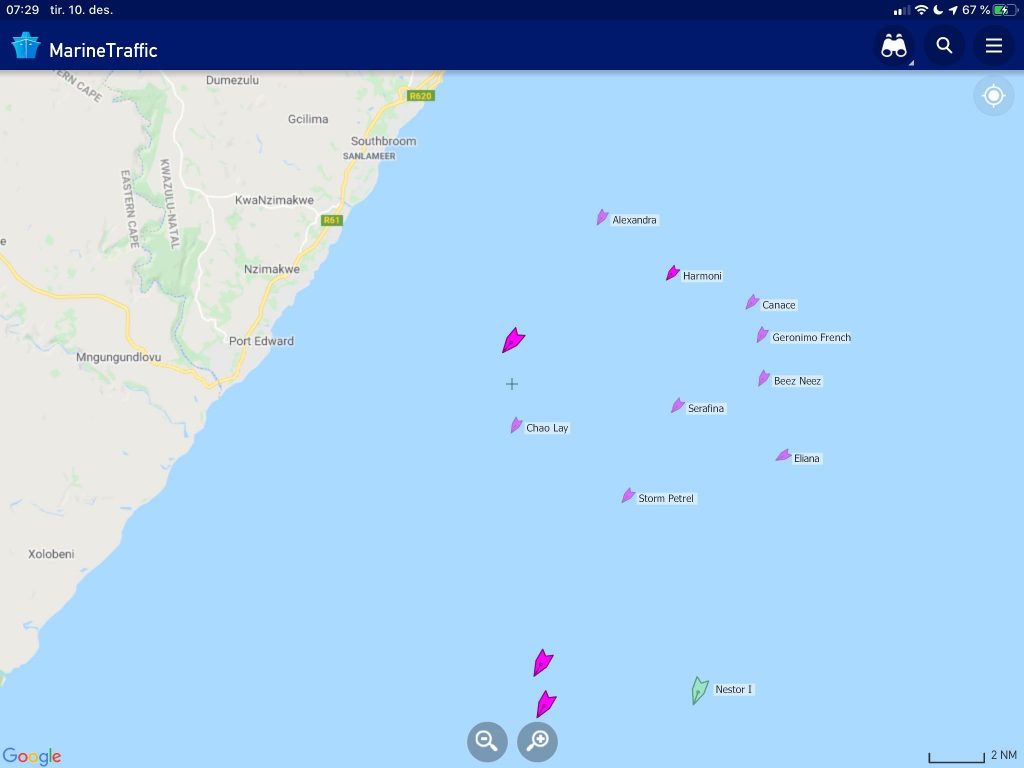Select the Nestor I green vessel marker
This screenshot has width=1024, height=768.
[699, 690]
